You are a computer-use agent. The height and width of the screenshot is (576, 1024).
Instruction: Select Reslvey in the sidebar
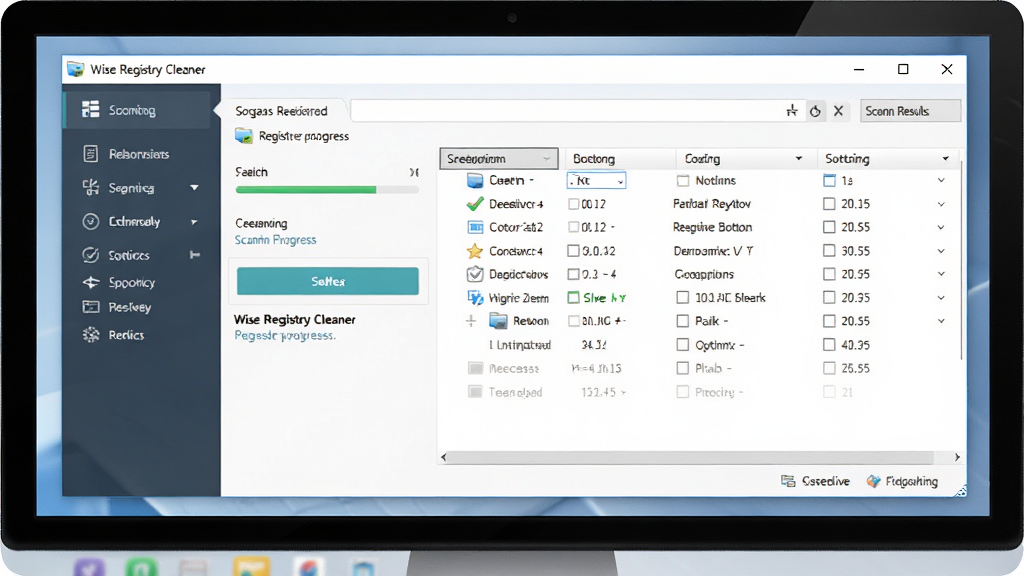pos(129,307)
